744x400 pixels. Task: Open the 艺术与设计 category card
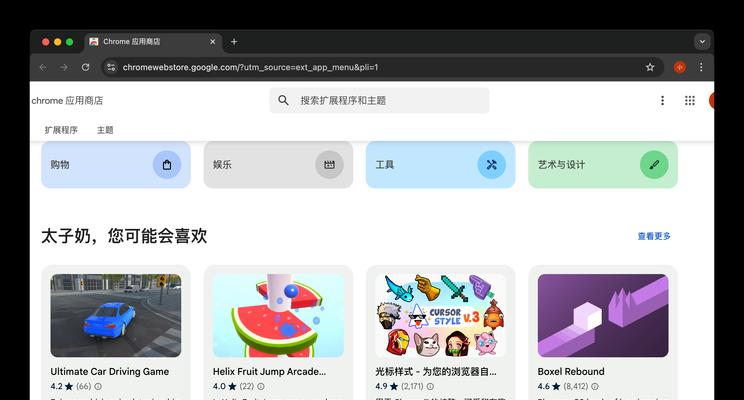click(x=603, y=165)
